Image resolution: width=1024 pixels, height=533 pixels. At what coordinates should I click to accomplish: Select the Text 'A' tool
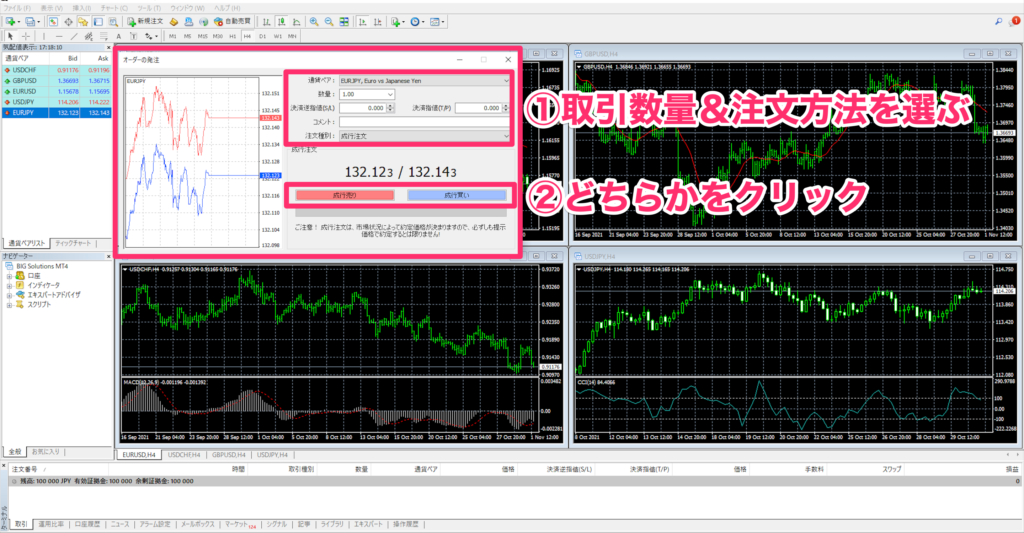(x=118, y=36)
